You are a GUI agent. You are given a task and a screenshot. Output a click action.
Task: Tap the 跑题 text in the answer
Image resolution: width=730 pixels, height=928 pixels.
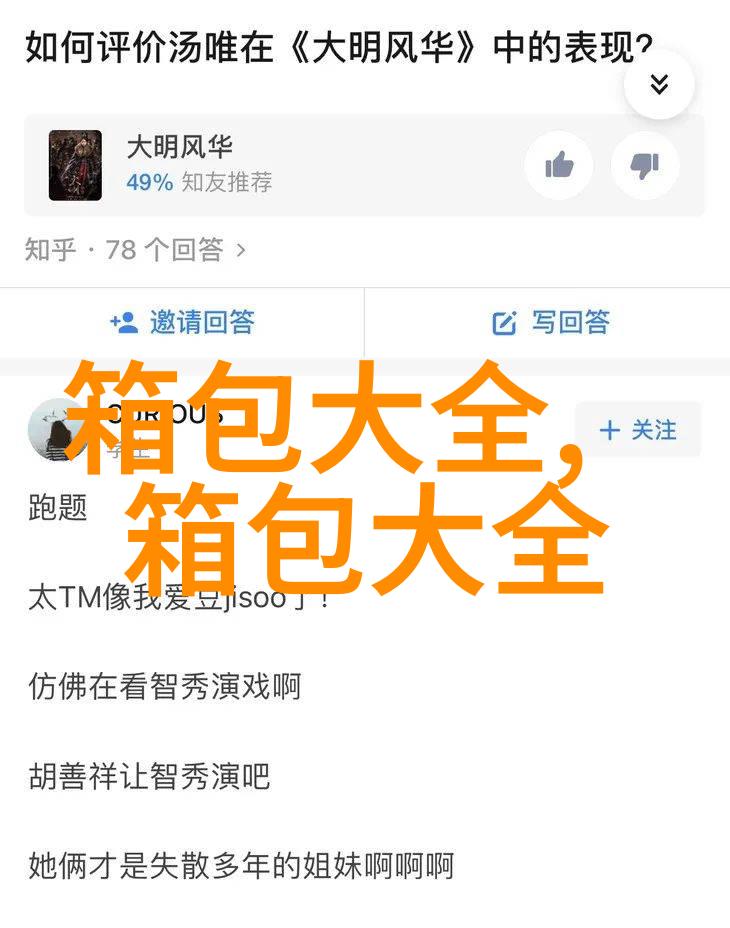(x=57, y=508)
